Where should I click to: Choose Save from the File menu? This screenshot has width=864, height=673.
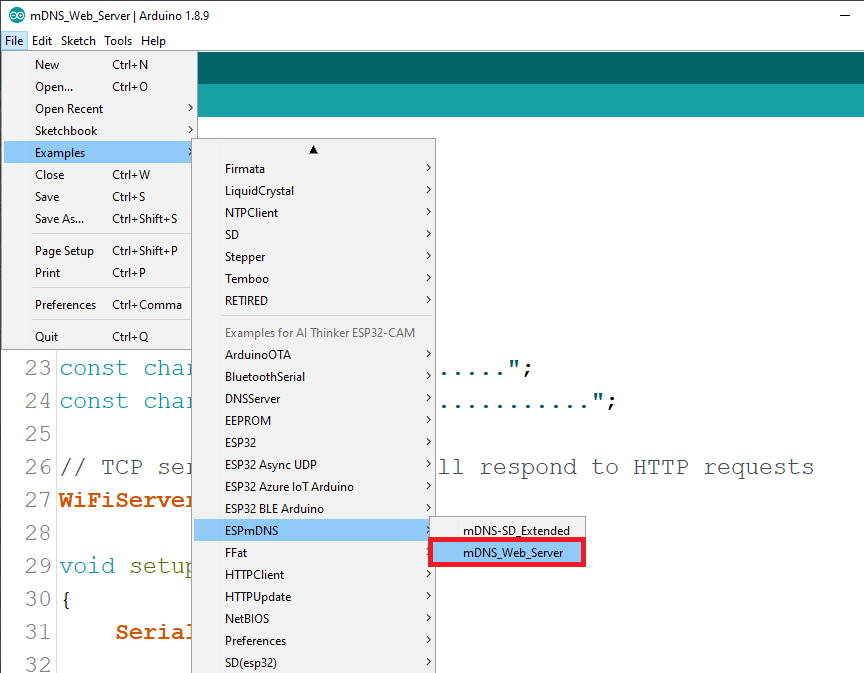tap(99, 197)
